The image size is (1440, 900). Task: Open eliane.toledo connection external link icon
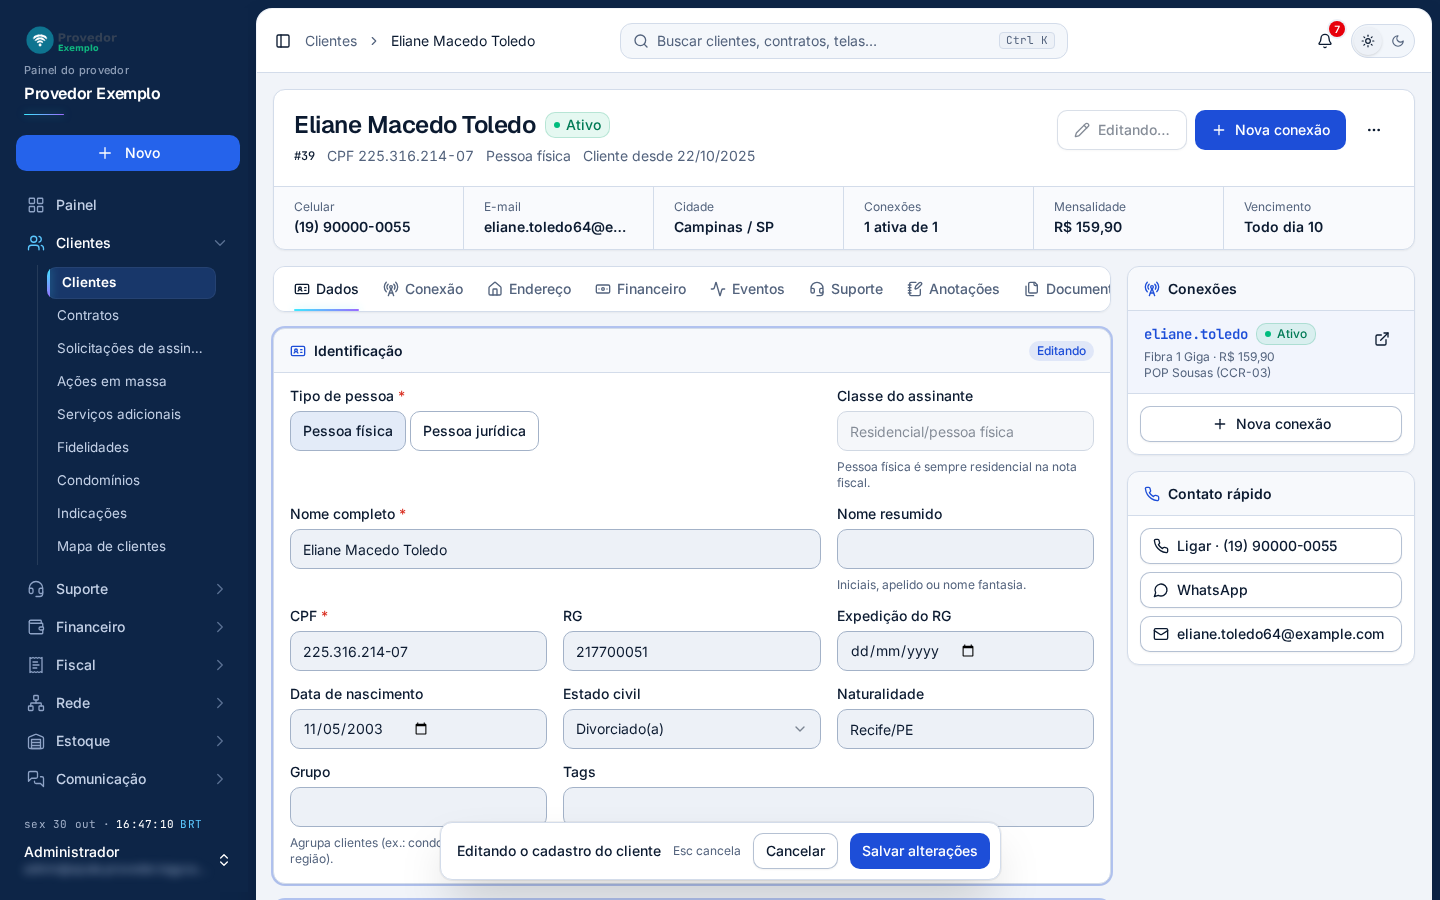(x=1382, y=339)
